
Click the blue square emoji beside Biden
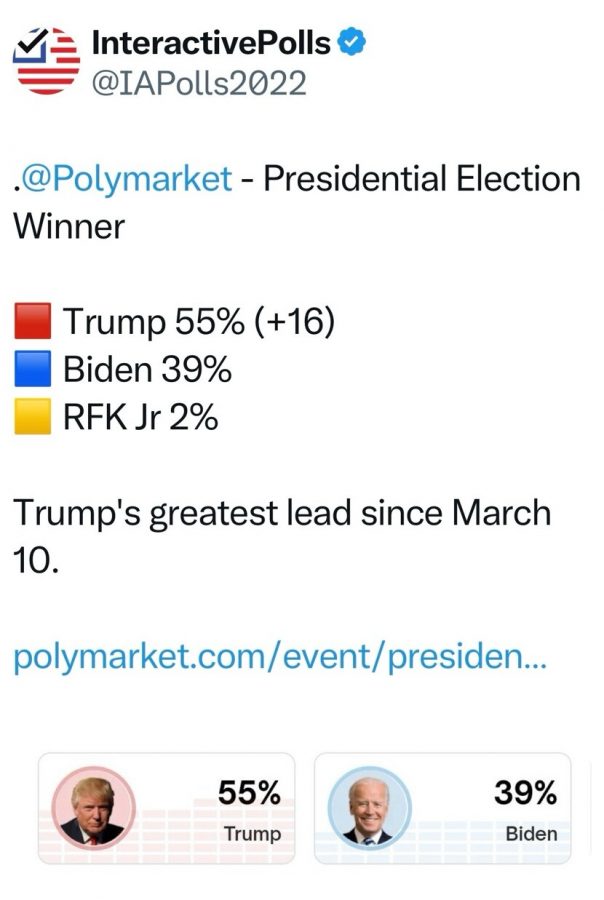pyautogui.click(x=31, y=370)
